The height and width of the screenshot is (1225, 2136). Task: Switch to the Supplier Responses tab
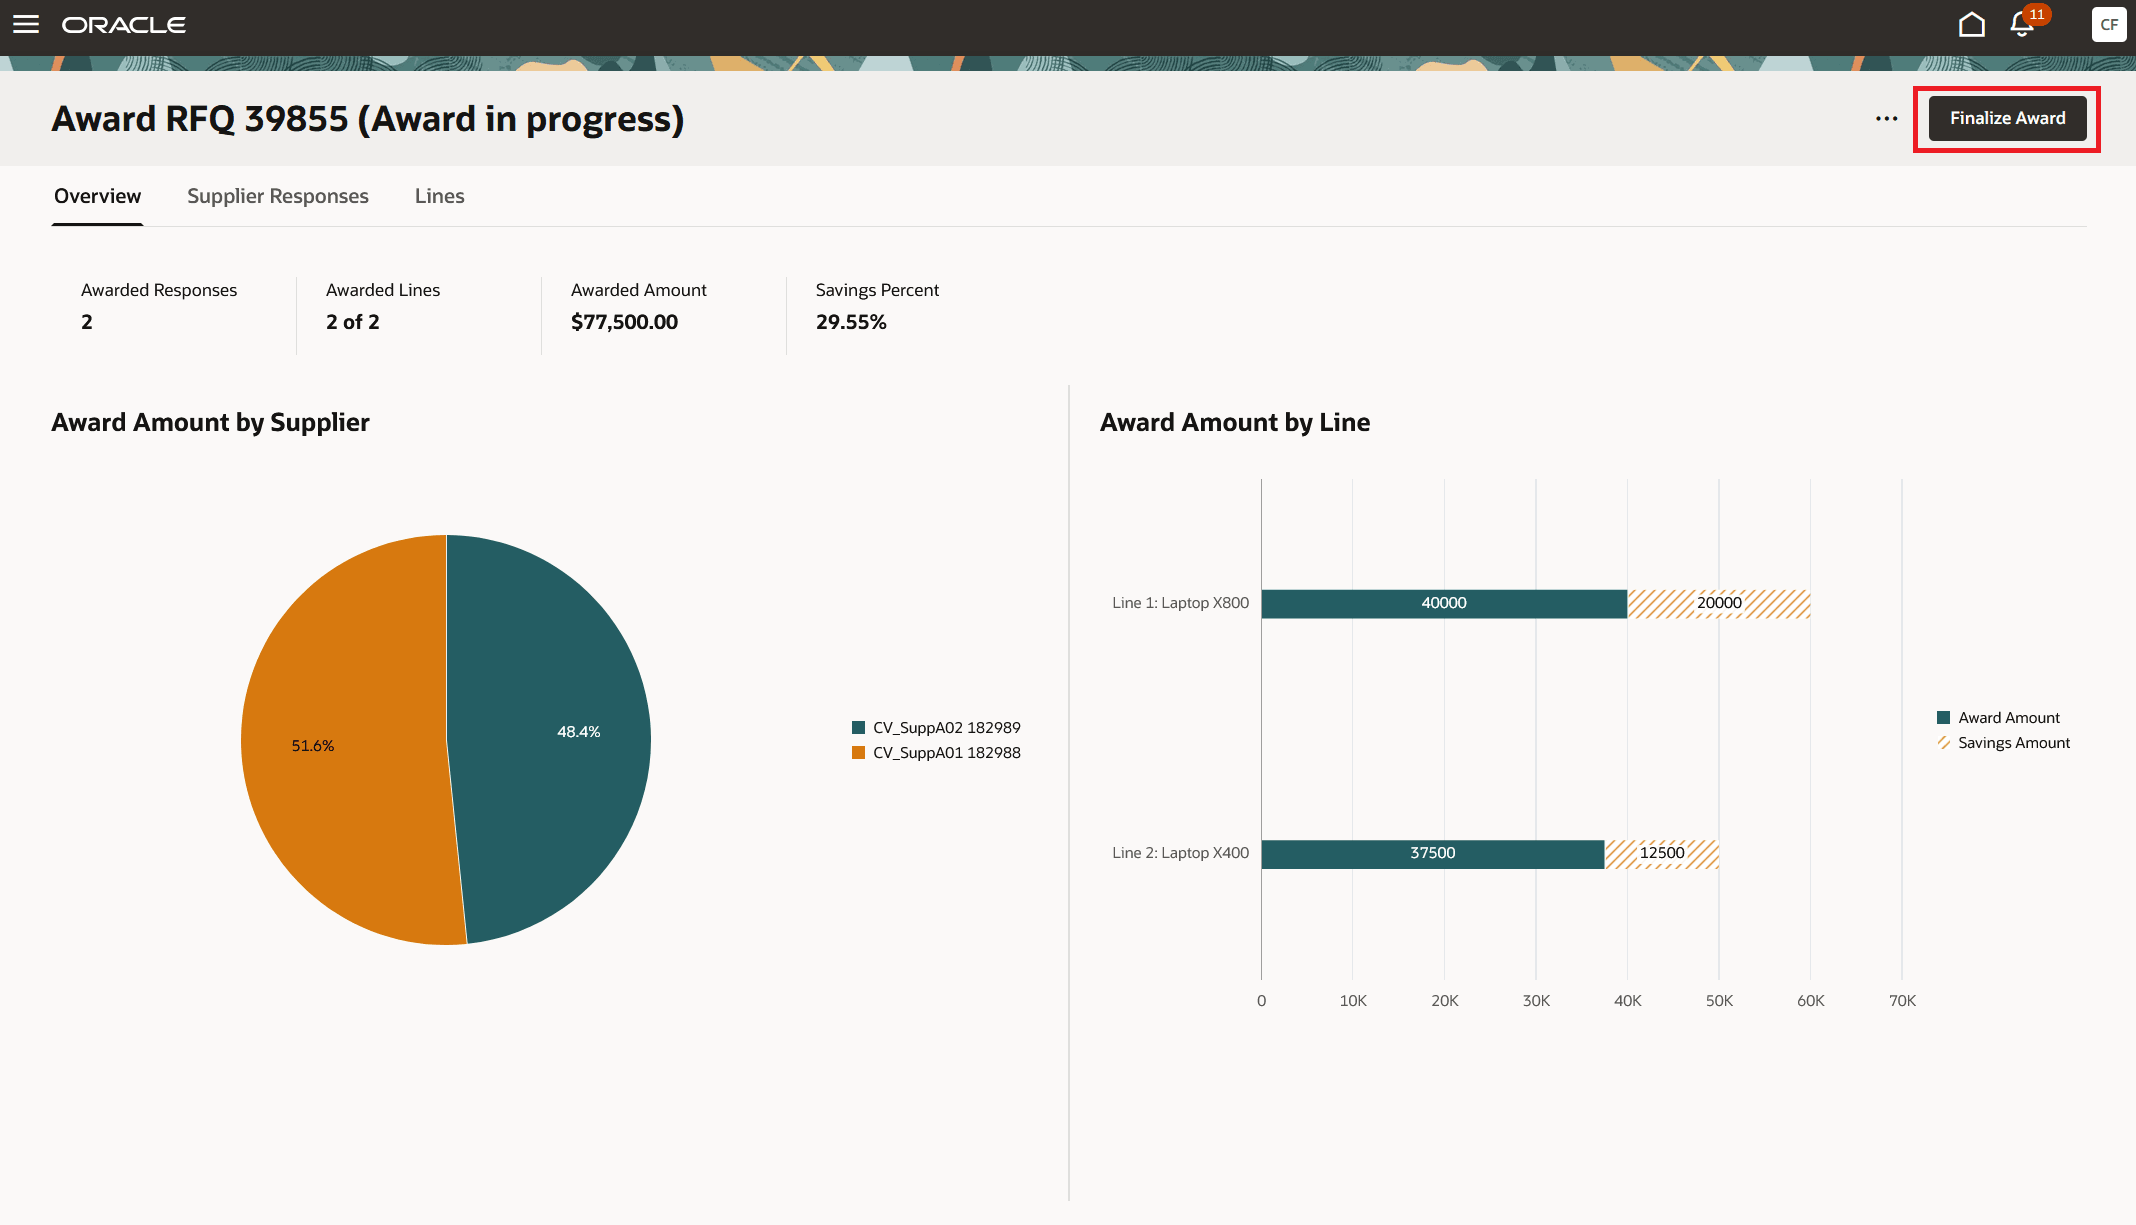coord(278,196)
